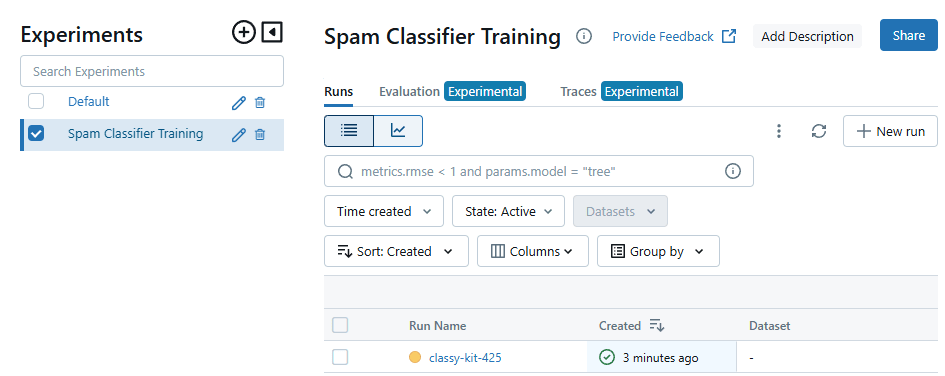The width and height of the screenshot is (945, 376).
Task: Select the classy-kit-425 run checkbox
Action: pyautogui.click(x=340, y=357)
